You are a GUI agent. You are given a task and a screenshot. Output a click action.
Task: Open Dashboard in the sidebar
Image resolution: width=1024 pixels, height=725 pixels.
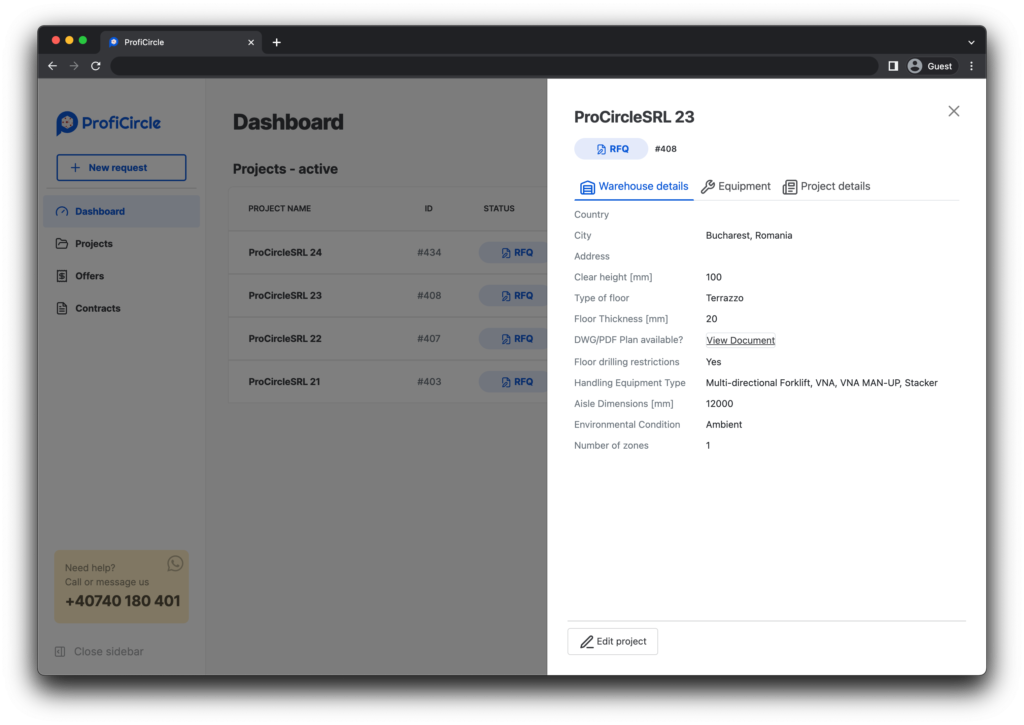122,212
